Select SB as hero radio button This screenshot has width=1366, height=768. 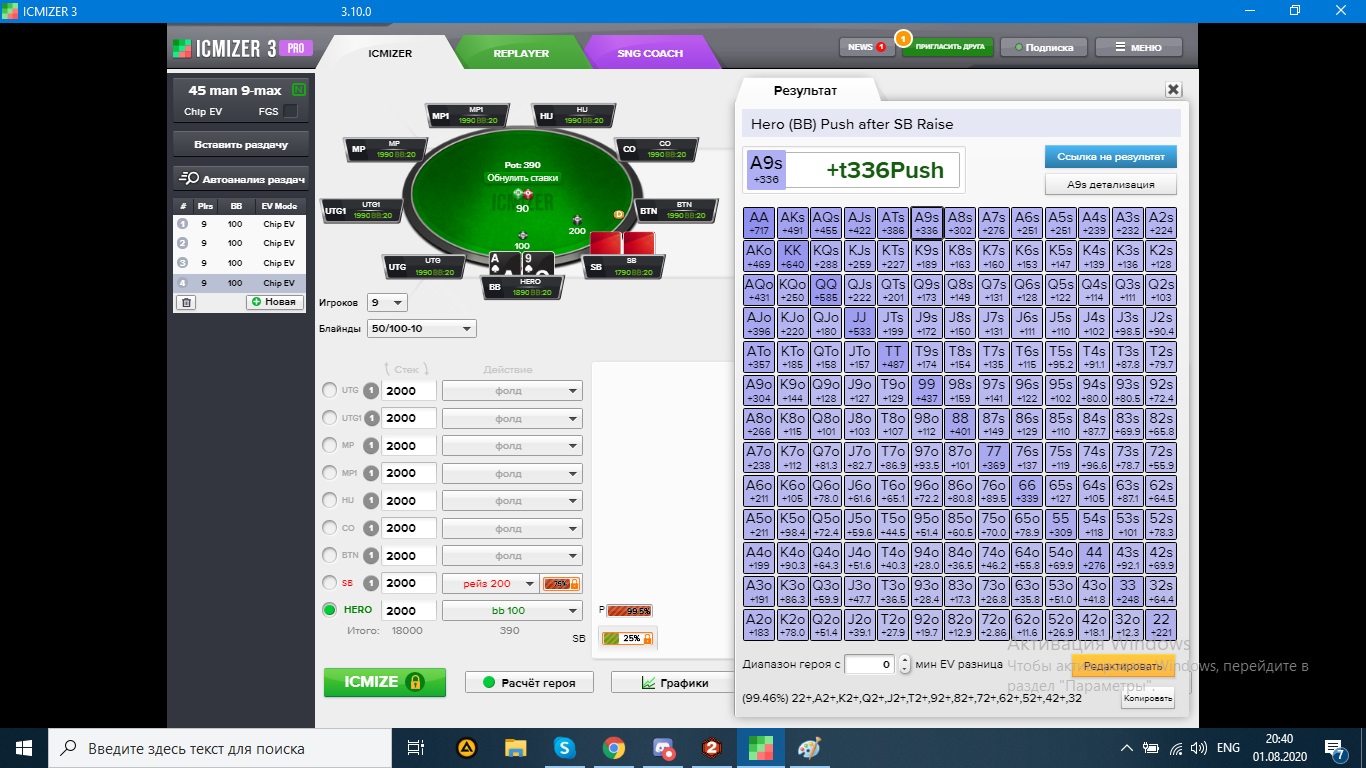click(329, 583)
